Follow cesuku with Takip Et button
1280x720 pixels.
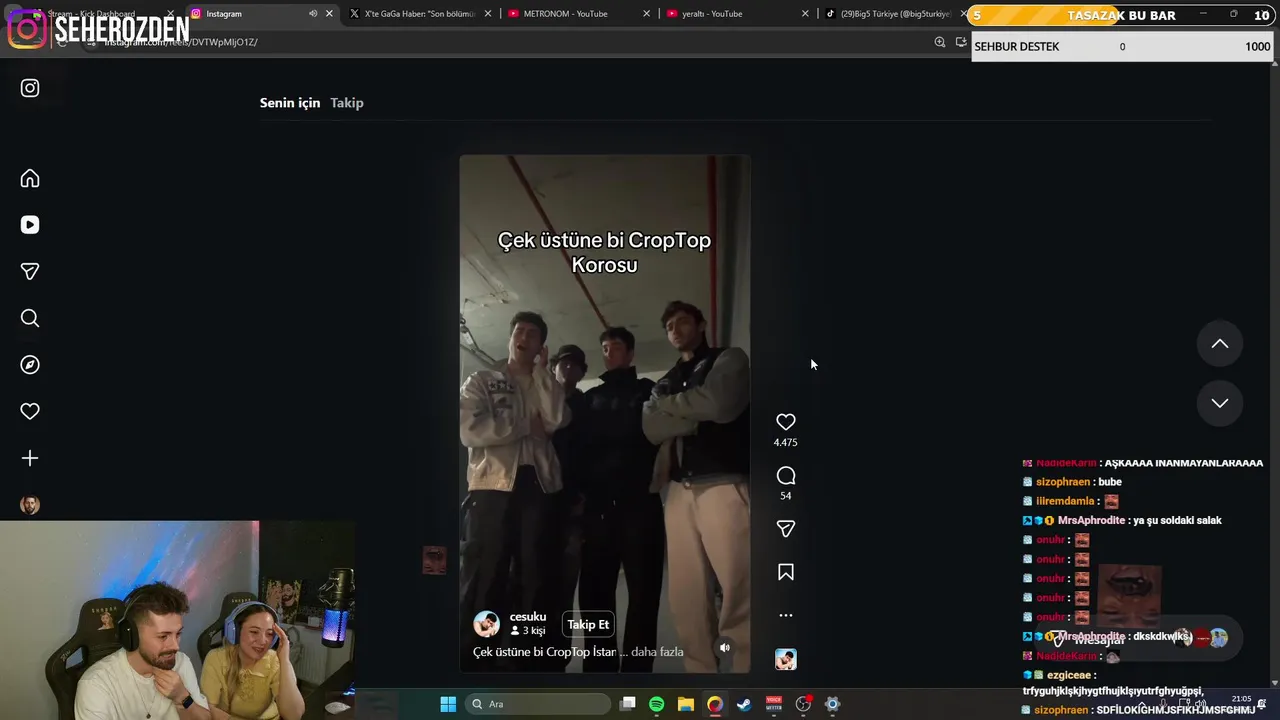(588, 625)
